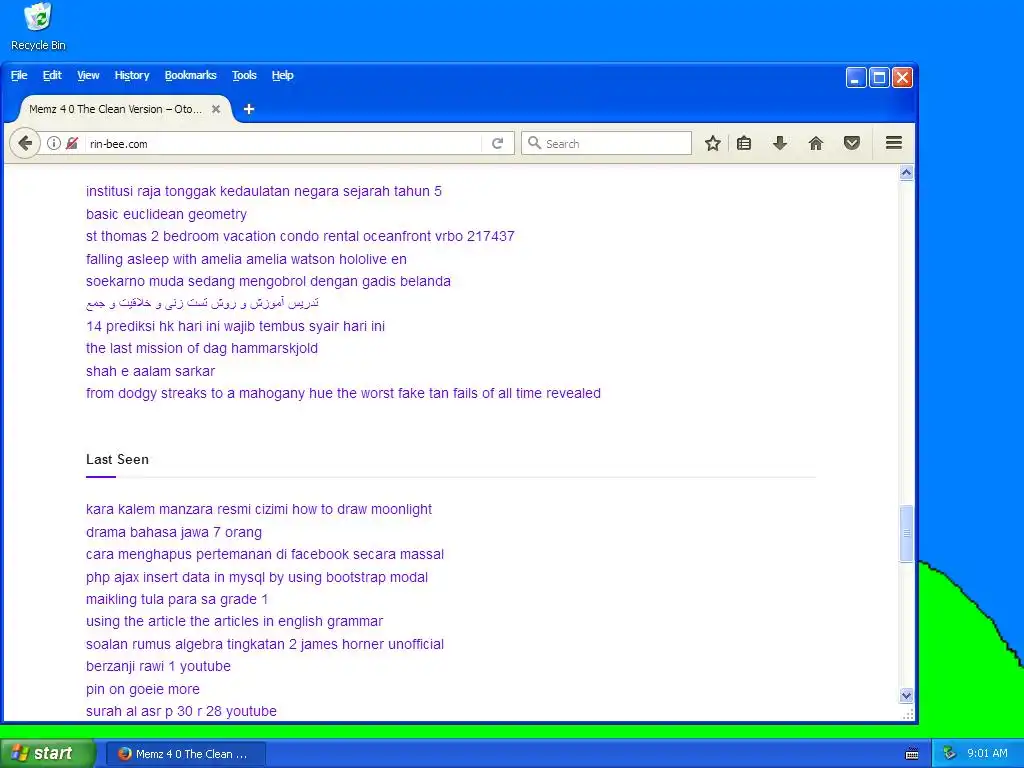Open the last mission of dag hammarskjold
The width and height of the screenshot is (1024, 768).
tap(202, 348)
